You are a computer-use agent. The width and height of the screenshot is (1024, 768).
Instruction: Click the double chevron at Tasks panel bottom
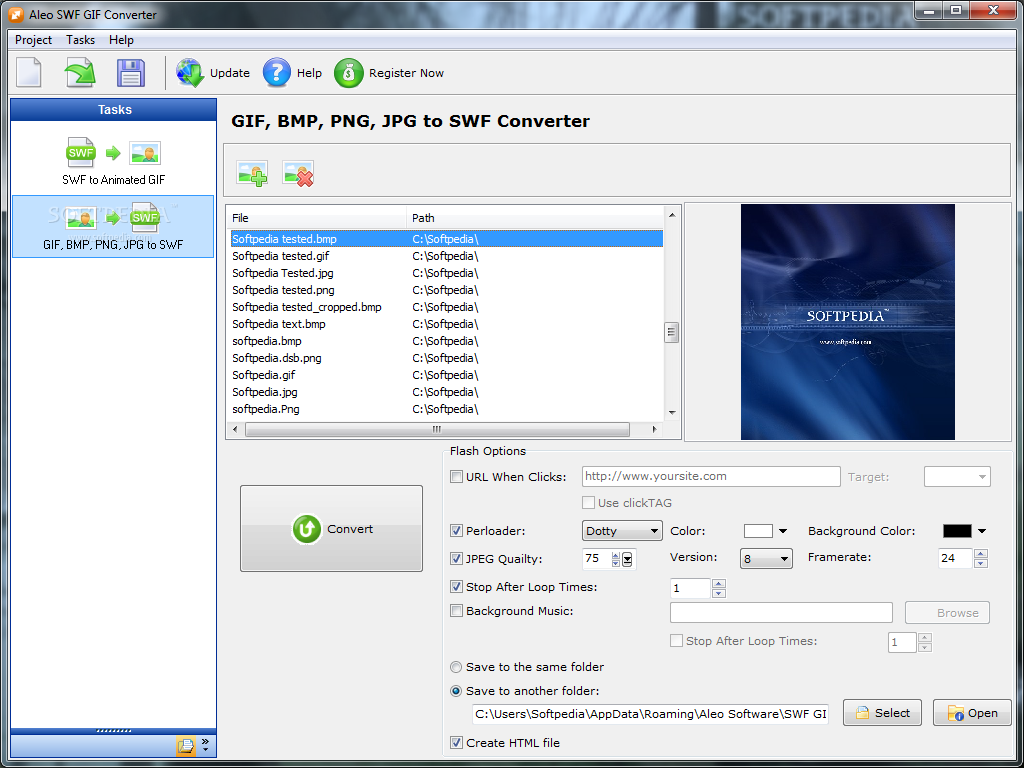(x=205, y=744)
